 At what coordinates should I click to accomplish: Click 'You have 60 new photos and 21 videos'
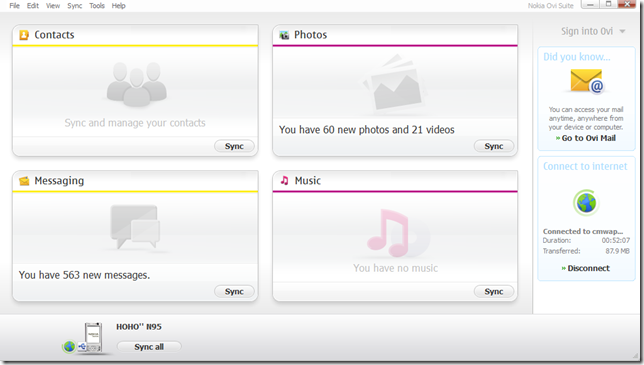click(x=367, y=130)
